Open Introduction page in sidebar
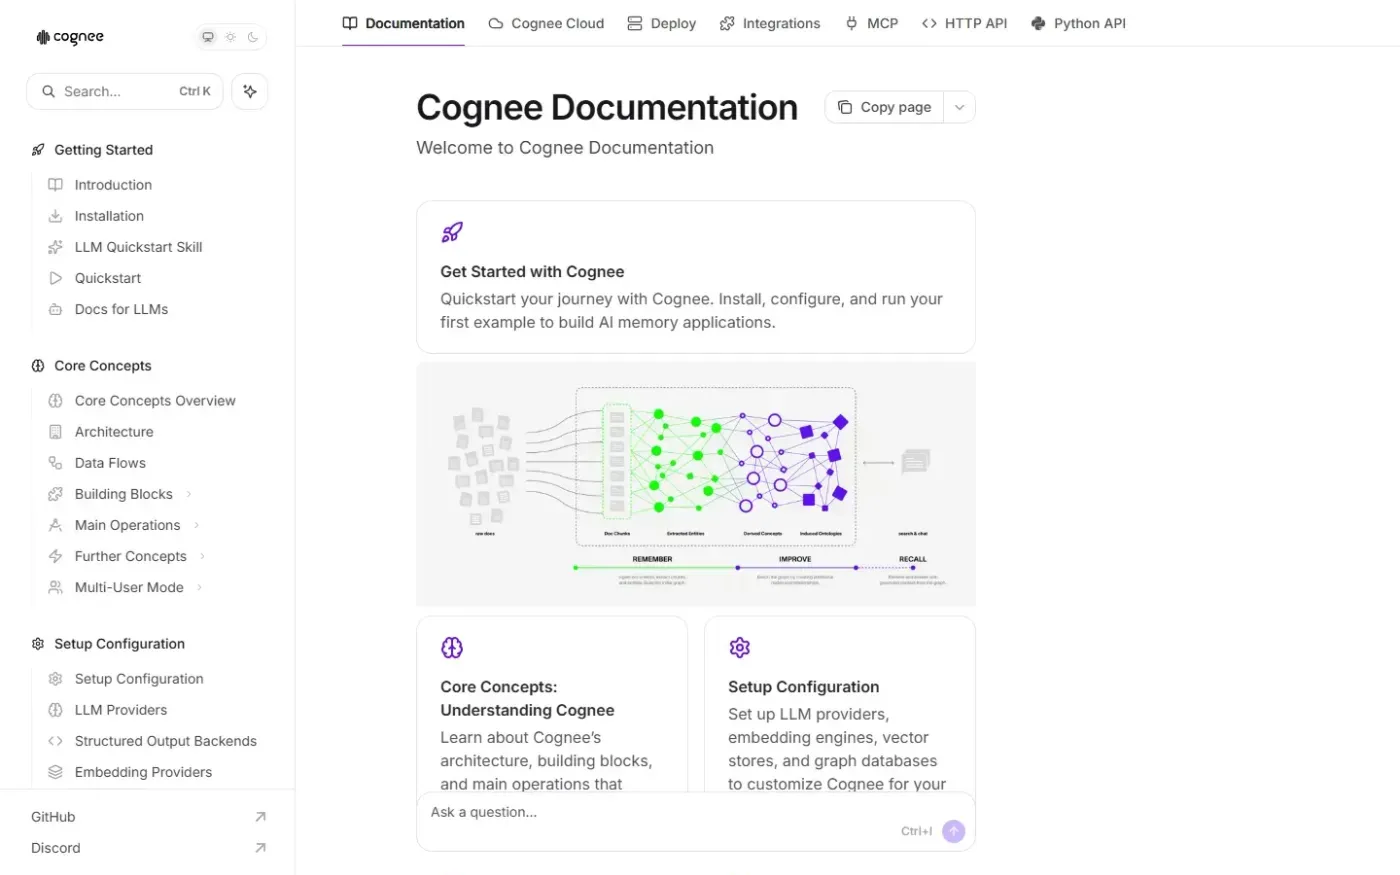The height and width of the screenshot is (875, 1400). point(113,185)
